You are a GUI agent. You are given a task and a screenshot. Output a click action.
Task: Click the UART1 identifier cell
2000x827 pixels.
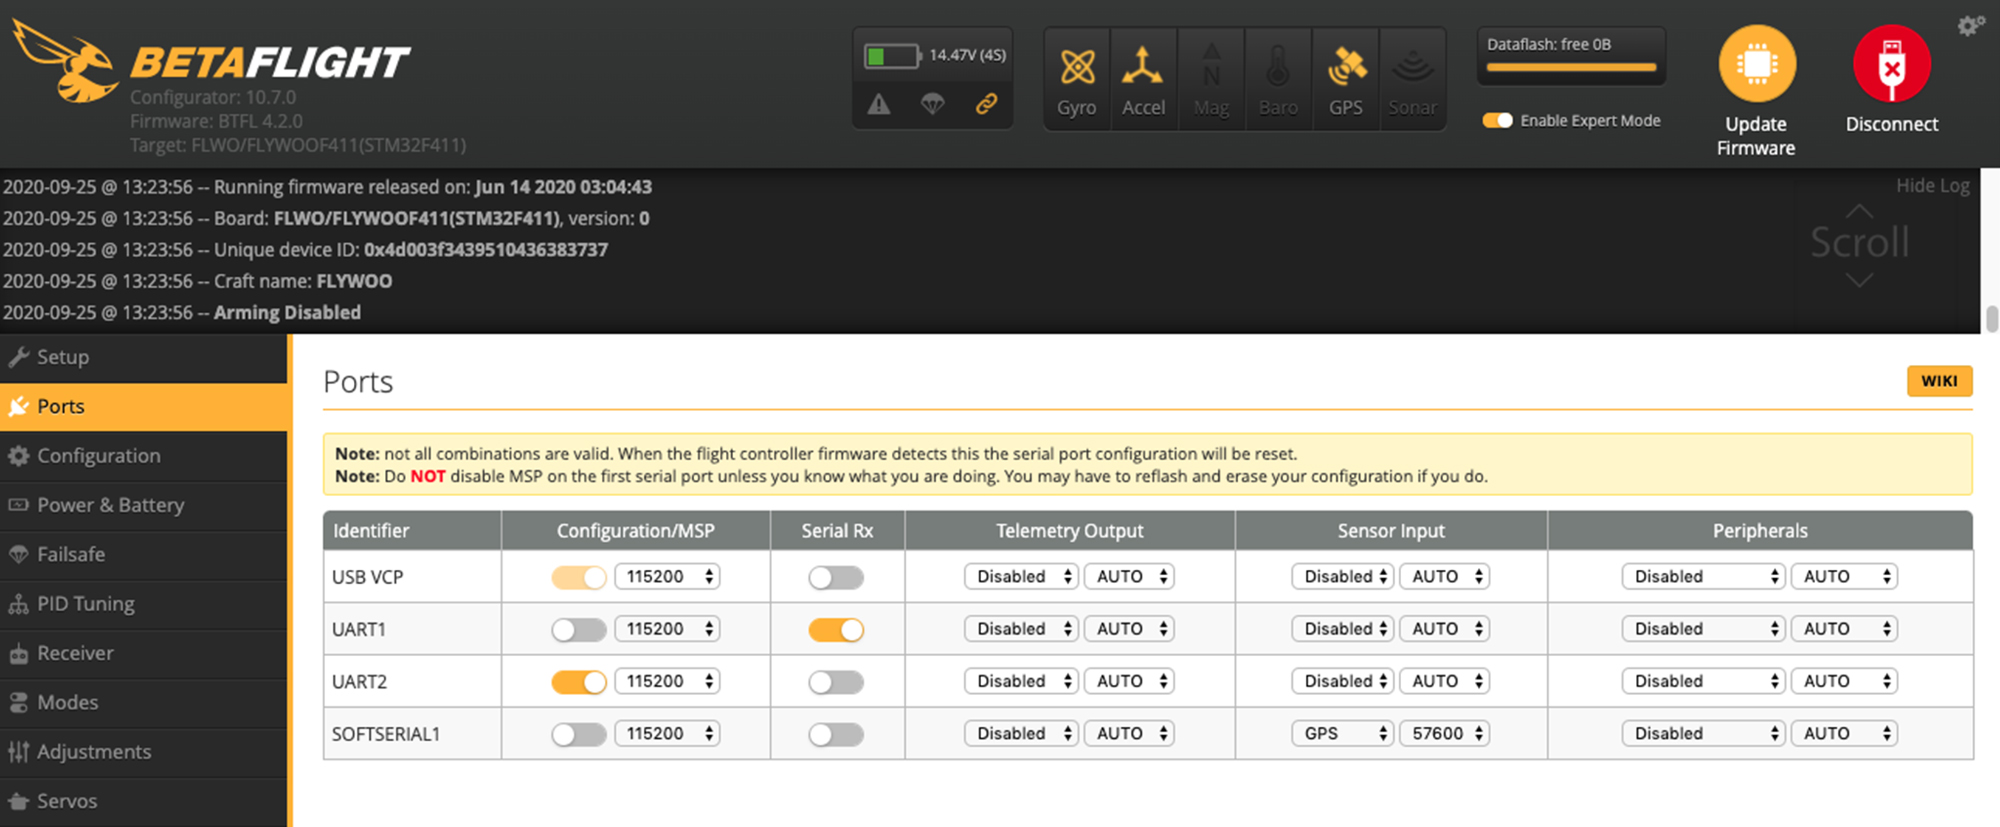(412, 629)
